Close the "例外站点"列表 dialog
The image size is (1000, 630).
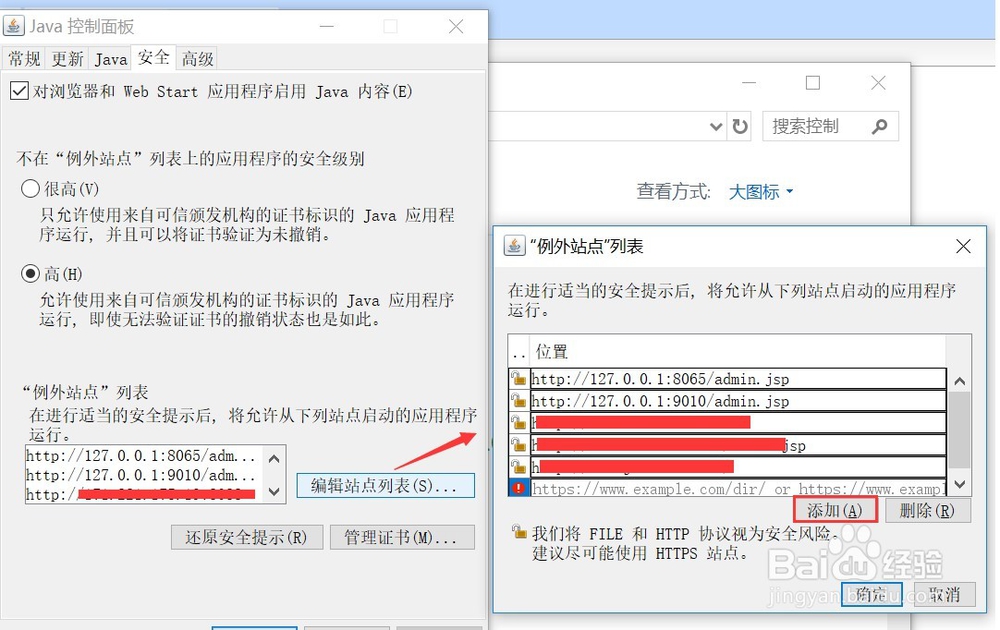963,246
